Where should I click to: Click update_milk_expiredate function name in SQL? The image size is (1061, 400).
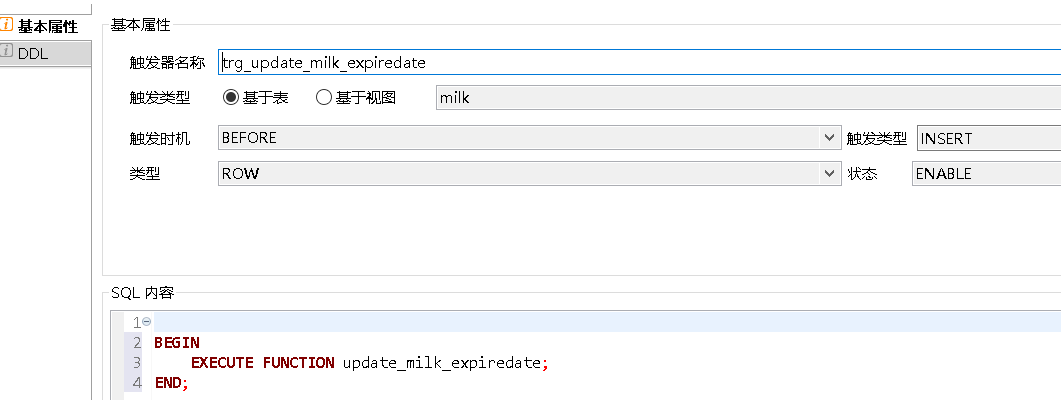pyautogui.click(x=441, y=362)
